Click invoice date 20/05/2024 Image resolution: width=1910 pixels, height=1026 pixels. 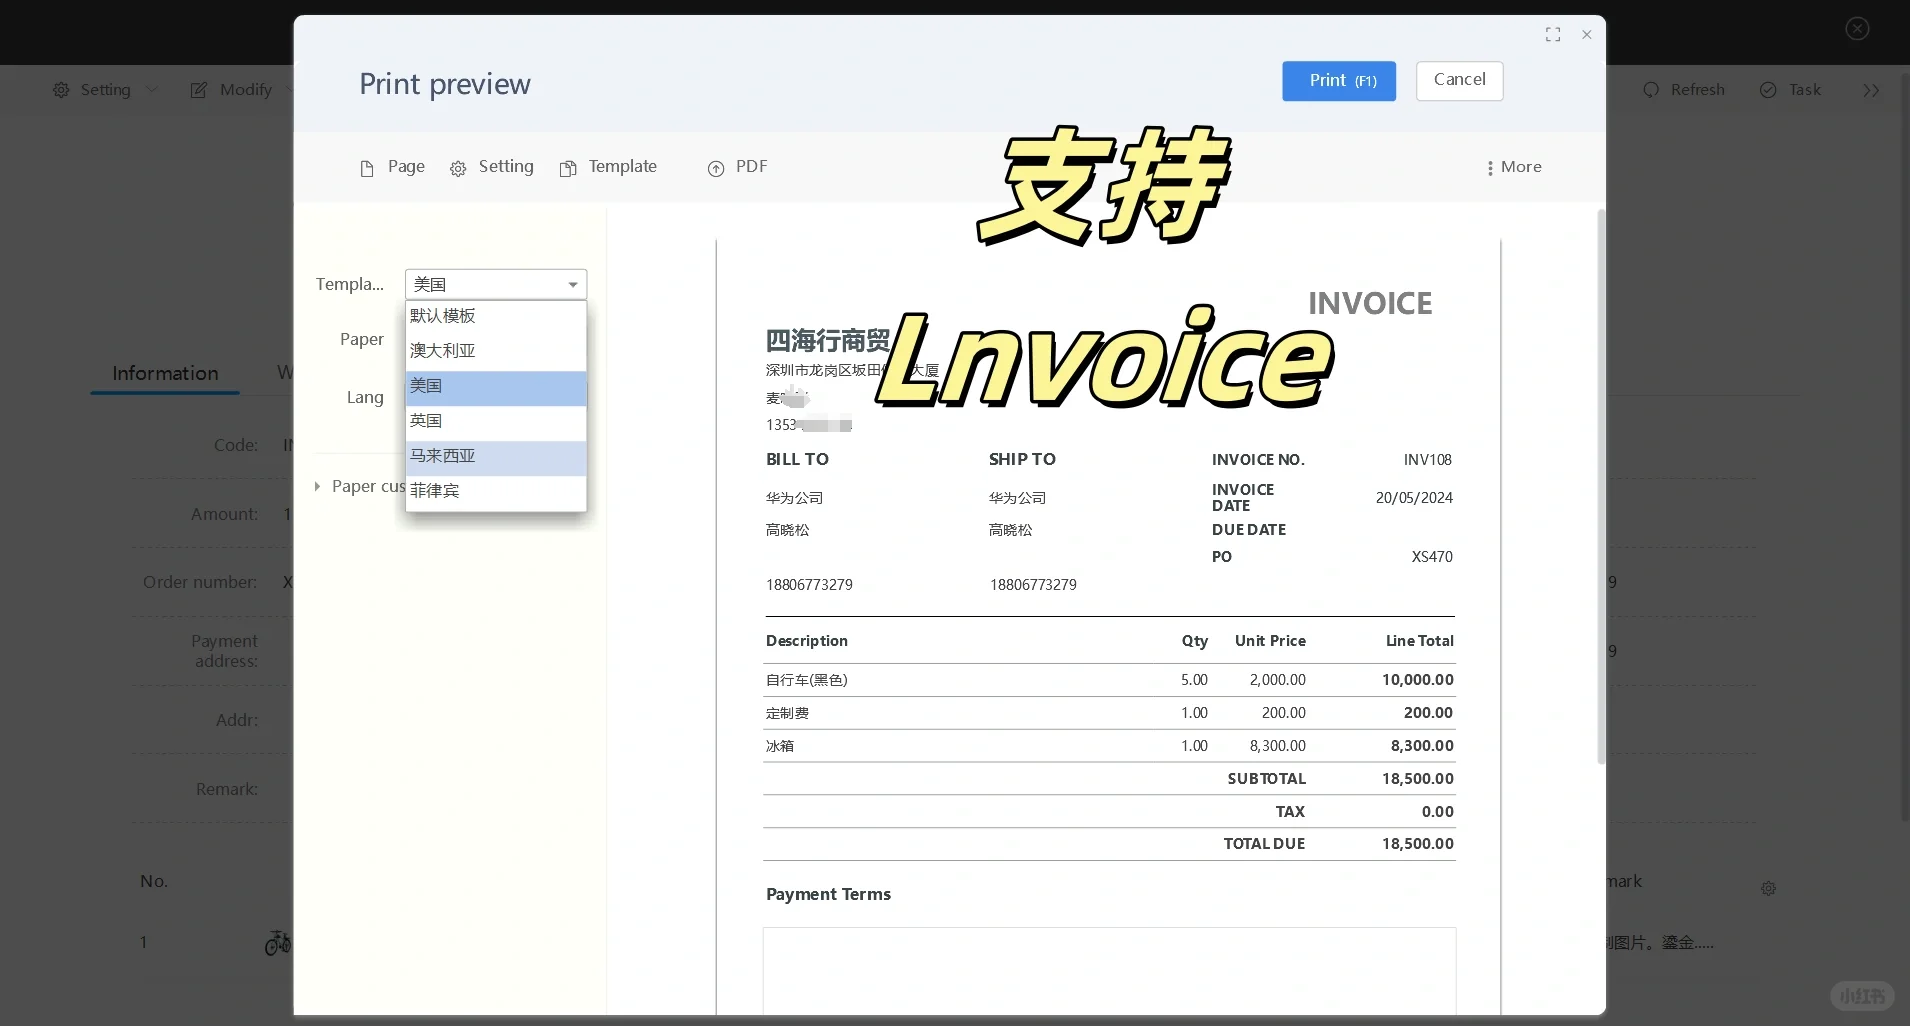pyautogui.click(x=1414, y=498)
